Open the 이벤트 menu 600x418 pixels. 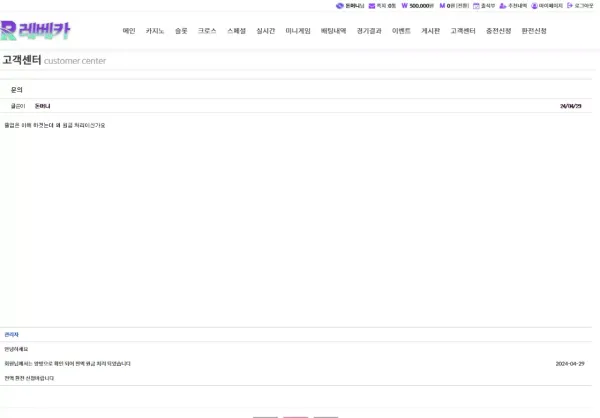[401, 31]
